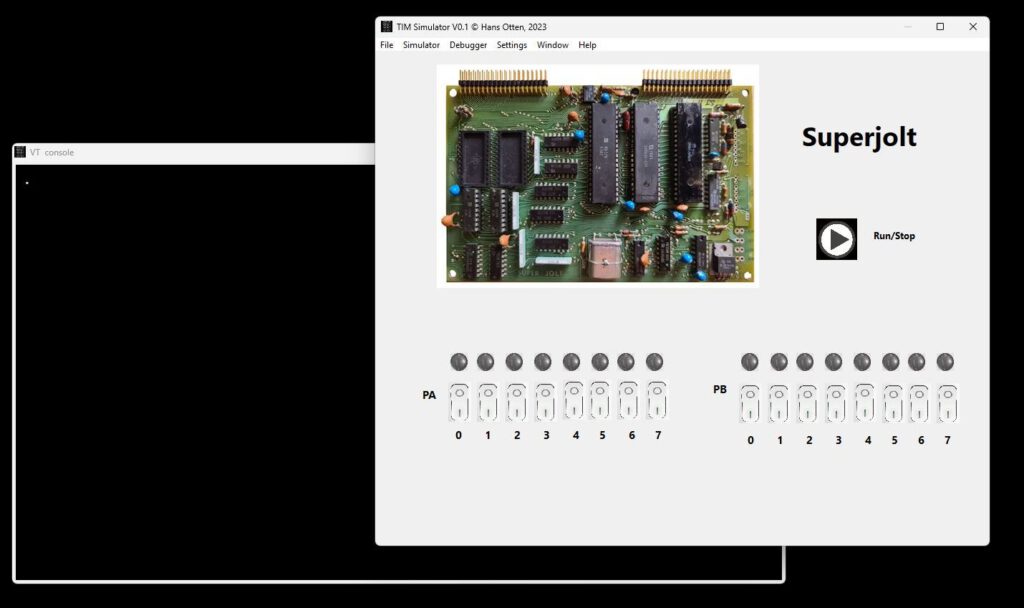Toggle PA switch 0
This screenshot has width=1024, height=608.
pos(459,401)
